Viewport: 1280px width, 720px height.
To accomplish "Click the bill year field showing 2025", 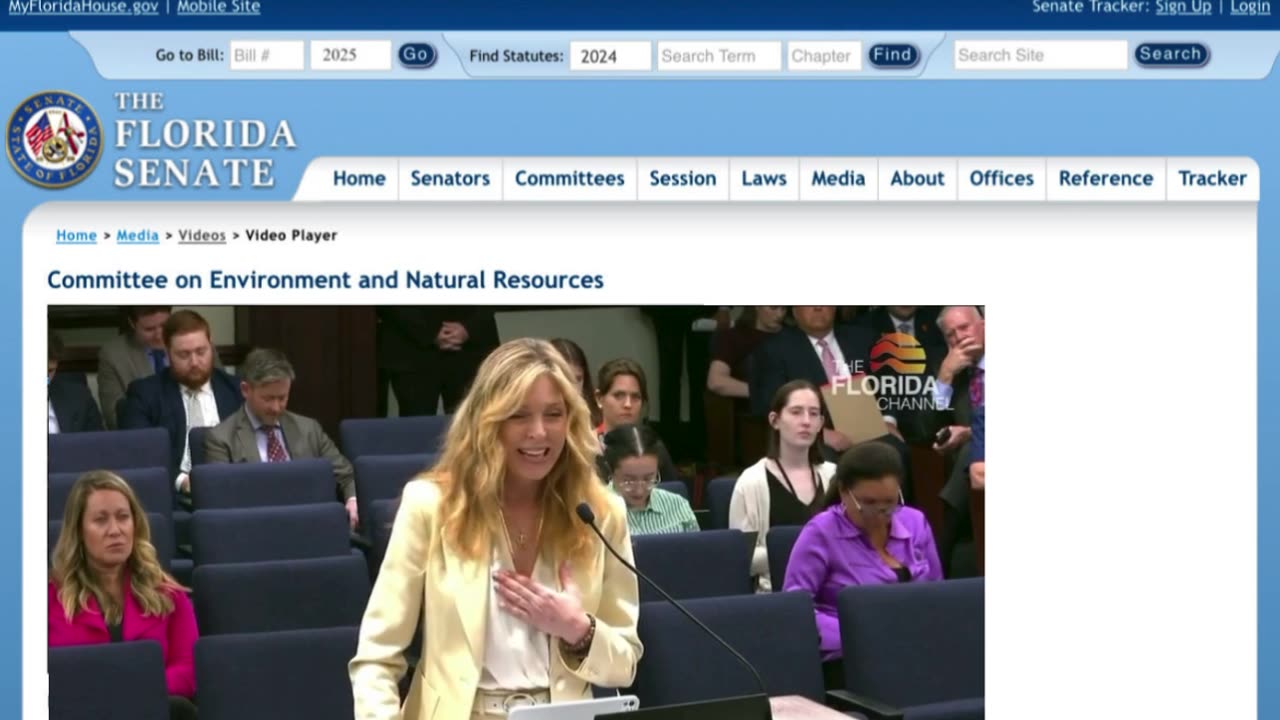I will (350, 55).
